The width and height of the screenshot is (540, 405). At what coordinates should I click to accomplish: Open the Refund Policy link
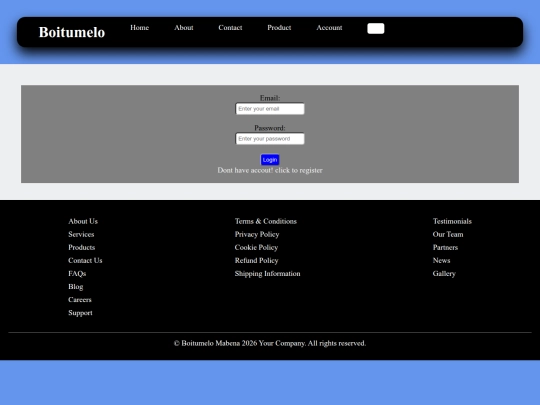pos(257,260)
